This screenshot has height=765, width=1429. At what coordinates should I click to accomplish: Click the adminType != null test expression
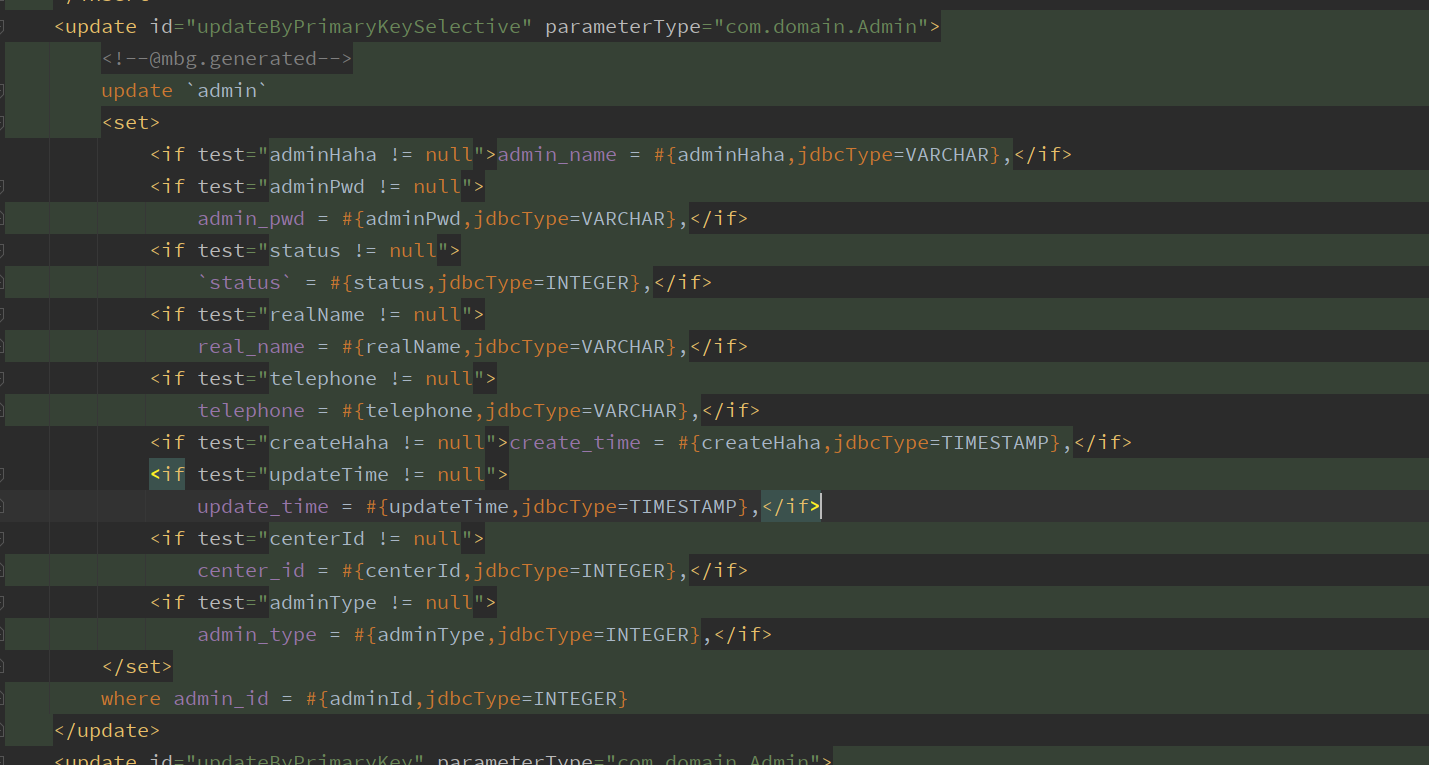tap(371, 602)
